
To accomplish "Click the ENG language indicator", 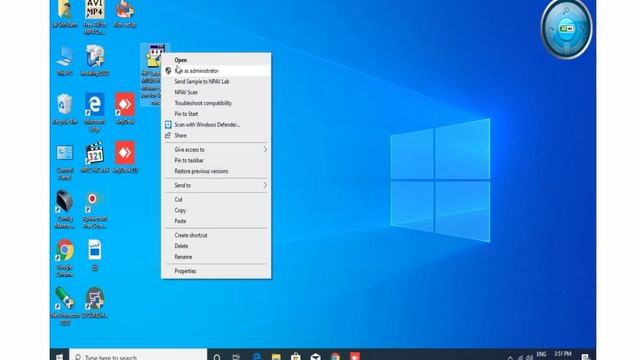I will pos(541,354).
